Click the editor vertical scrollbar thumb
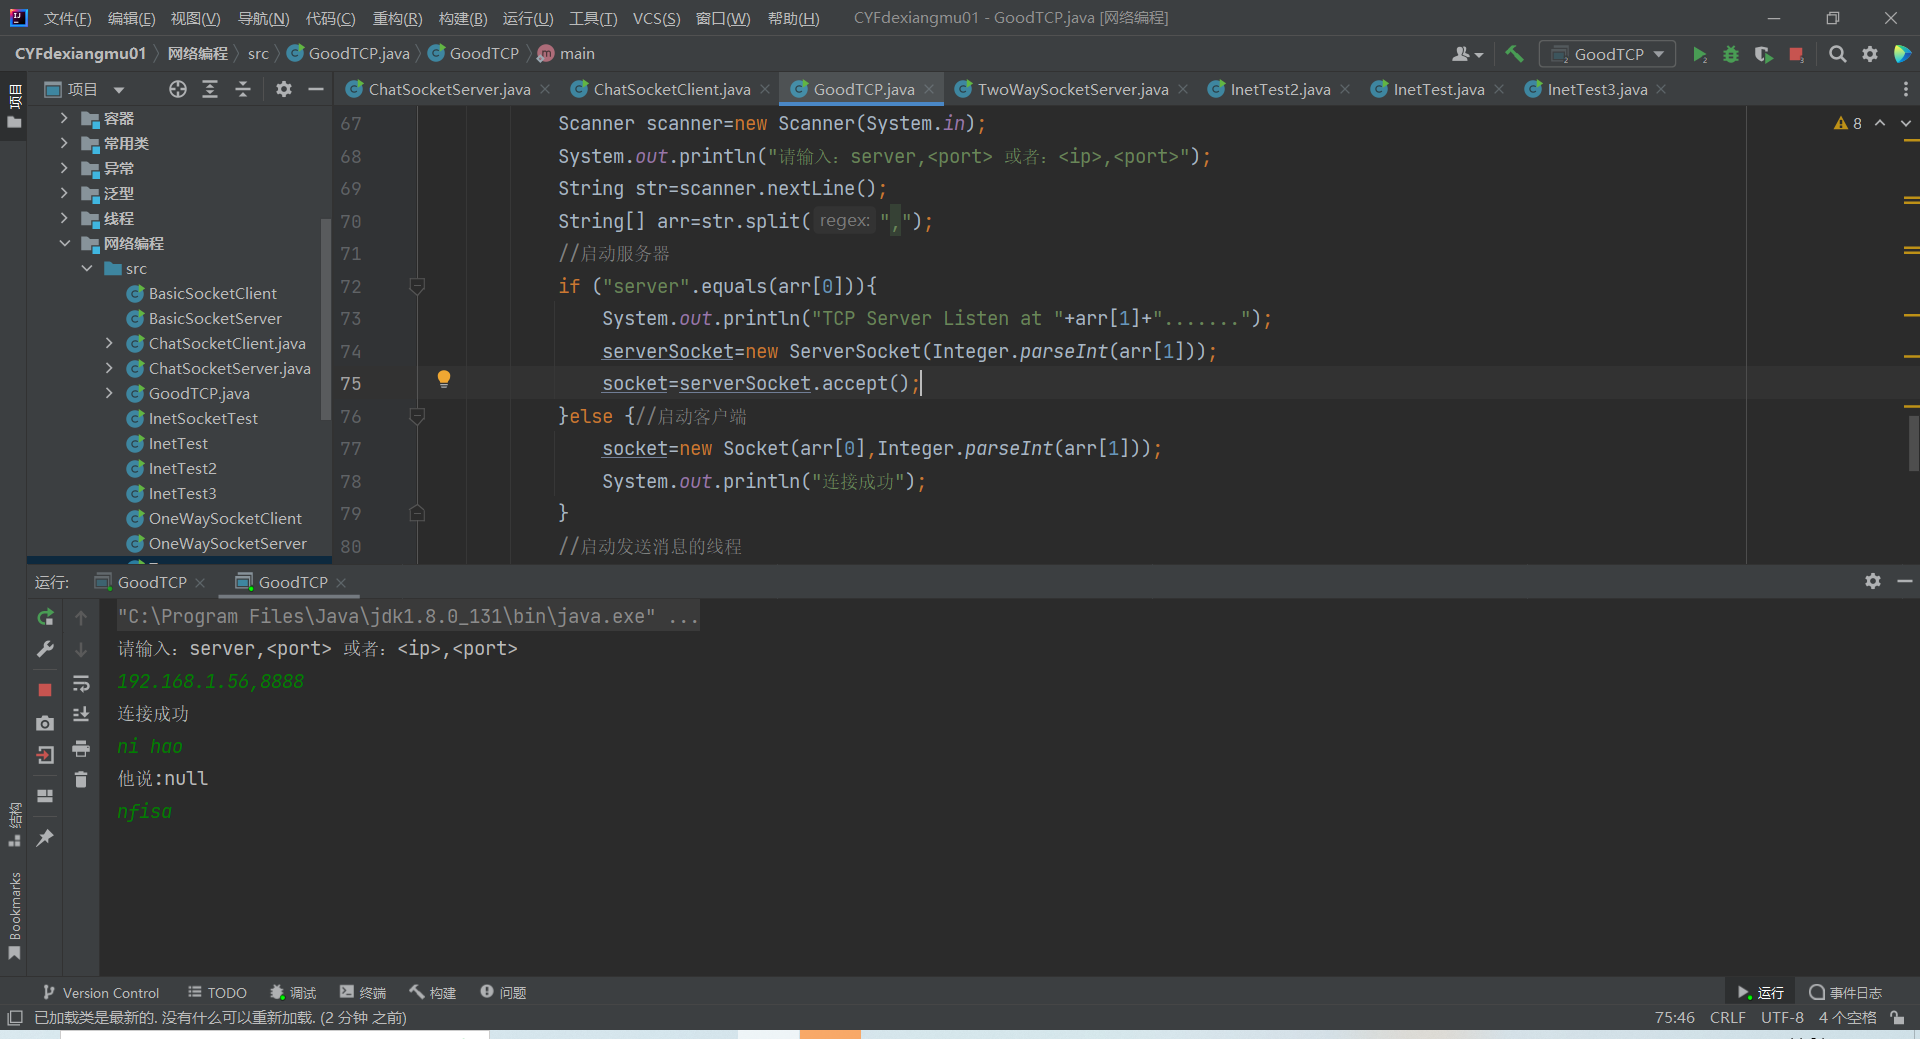Image resolution: width=1920 pixels, height=1039 pixels. 1913,443
